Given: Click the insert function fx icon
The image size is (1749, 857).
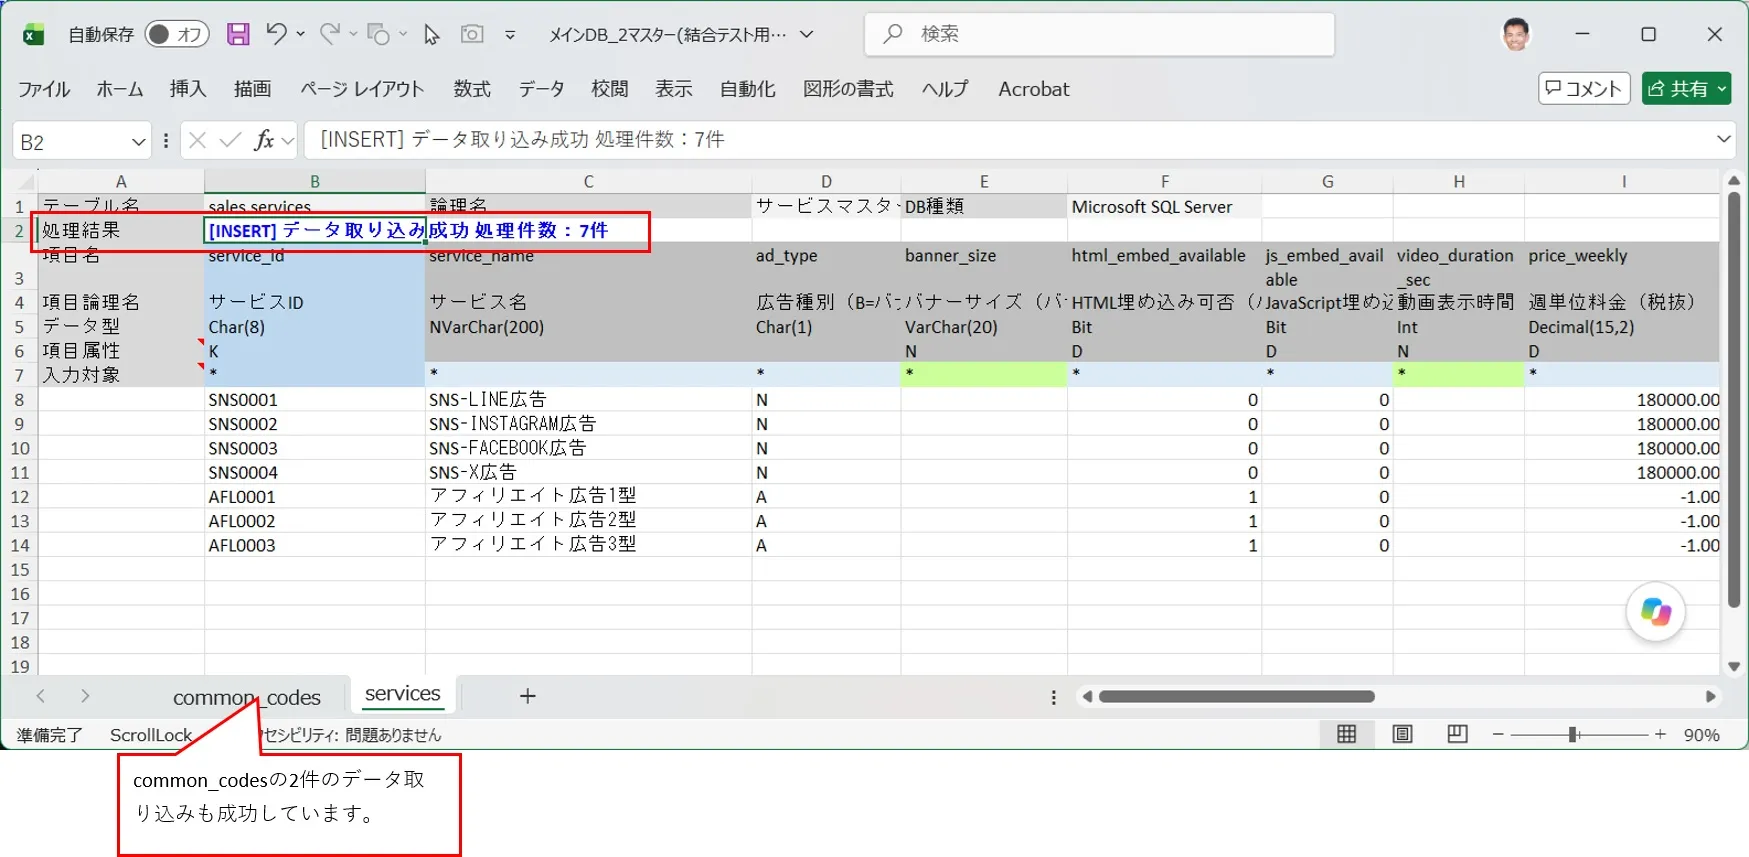Looking at the screenshot, I should point(264,140).
